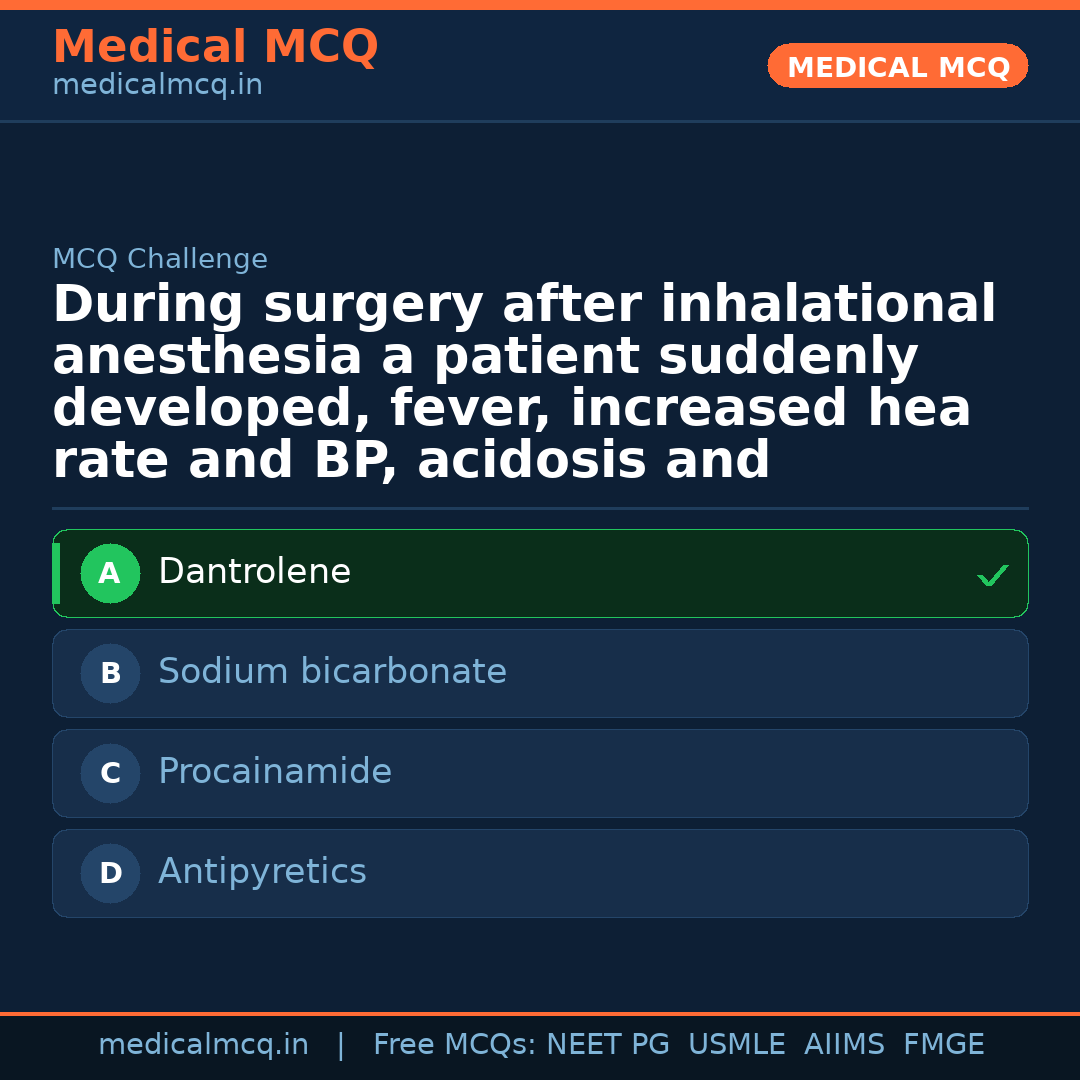Click the green A option circle
The height and width of the screenshot is (1080, 1080).
110,574
